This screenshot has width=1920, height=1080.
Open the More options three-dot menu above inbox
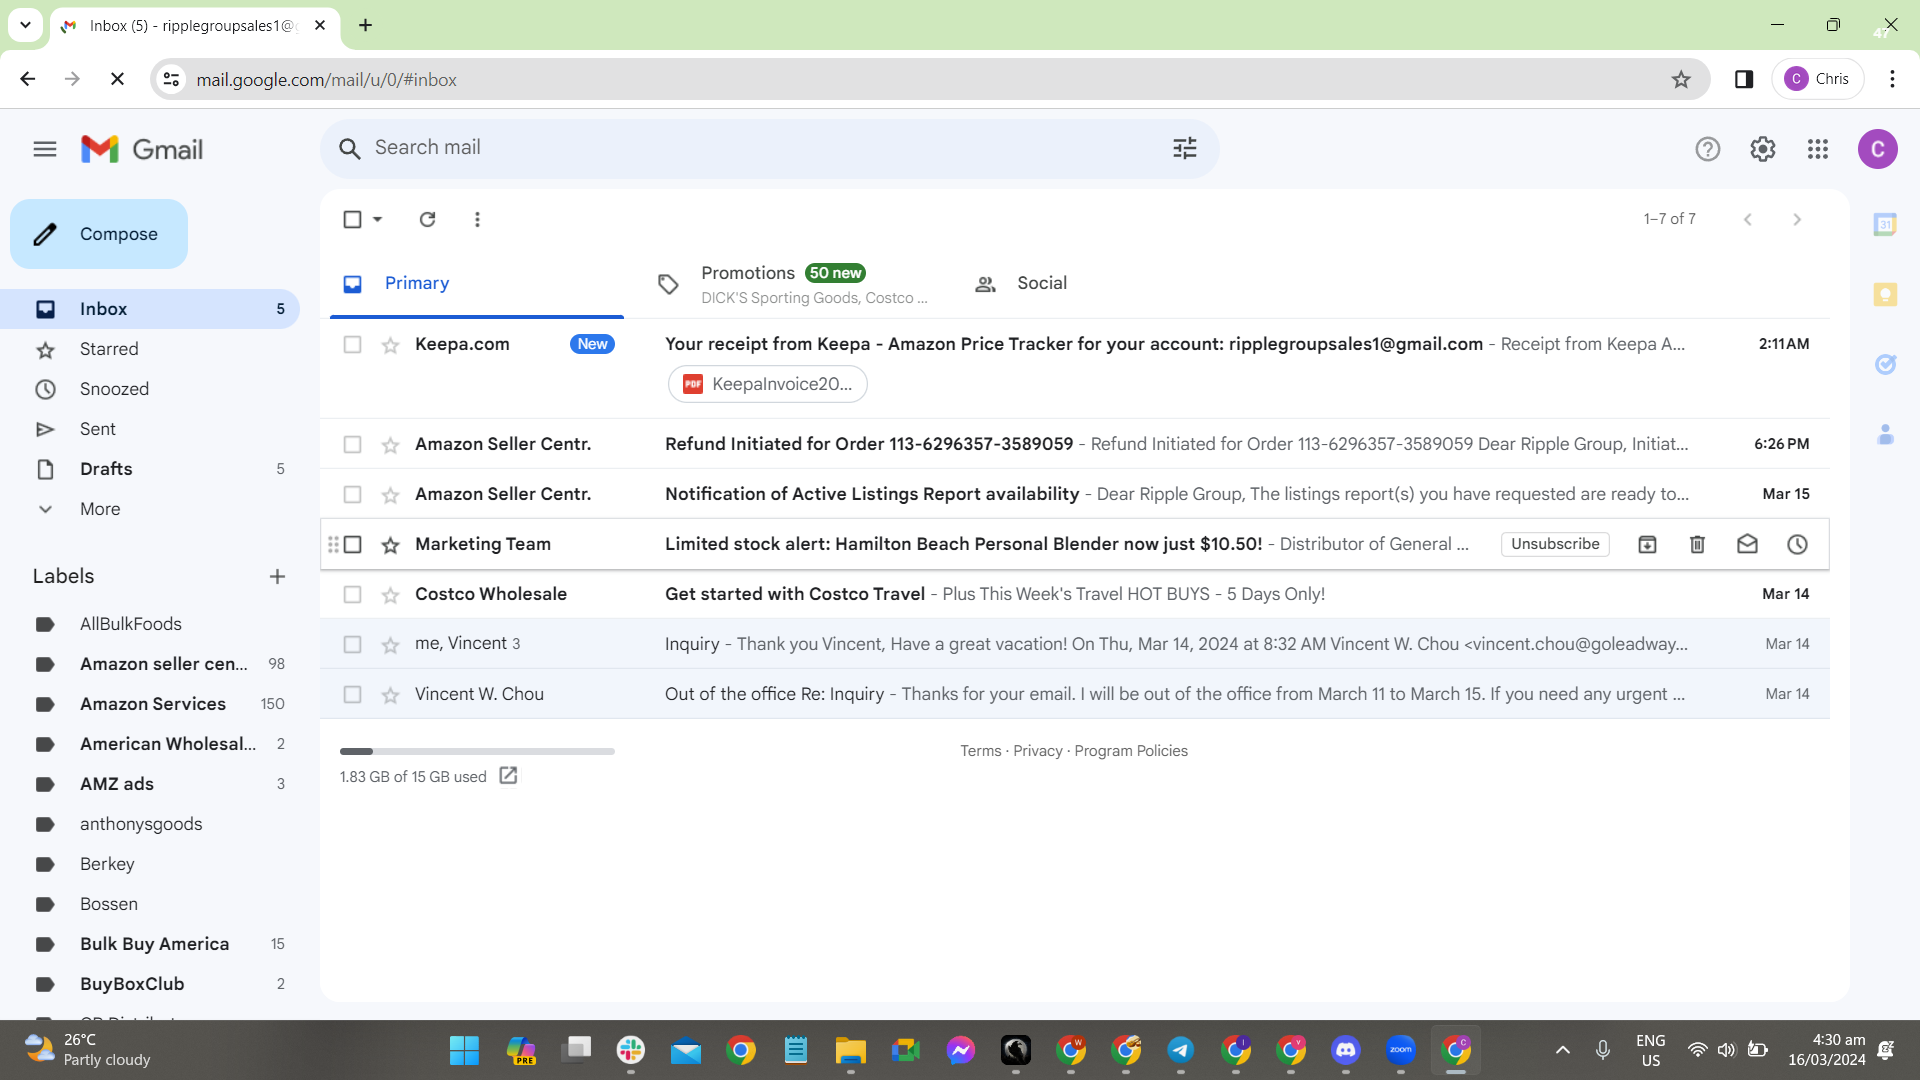tap(477, 219)
